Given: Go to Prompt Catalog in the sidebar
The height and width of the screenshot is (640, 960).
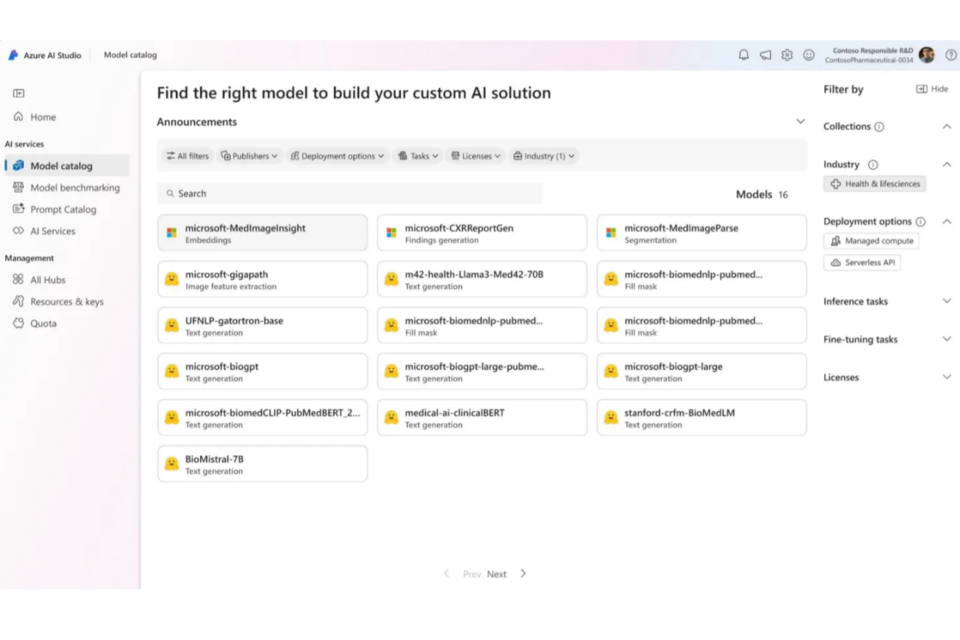Looking at the screenshot, I should tap(63, 210).
